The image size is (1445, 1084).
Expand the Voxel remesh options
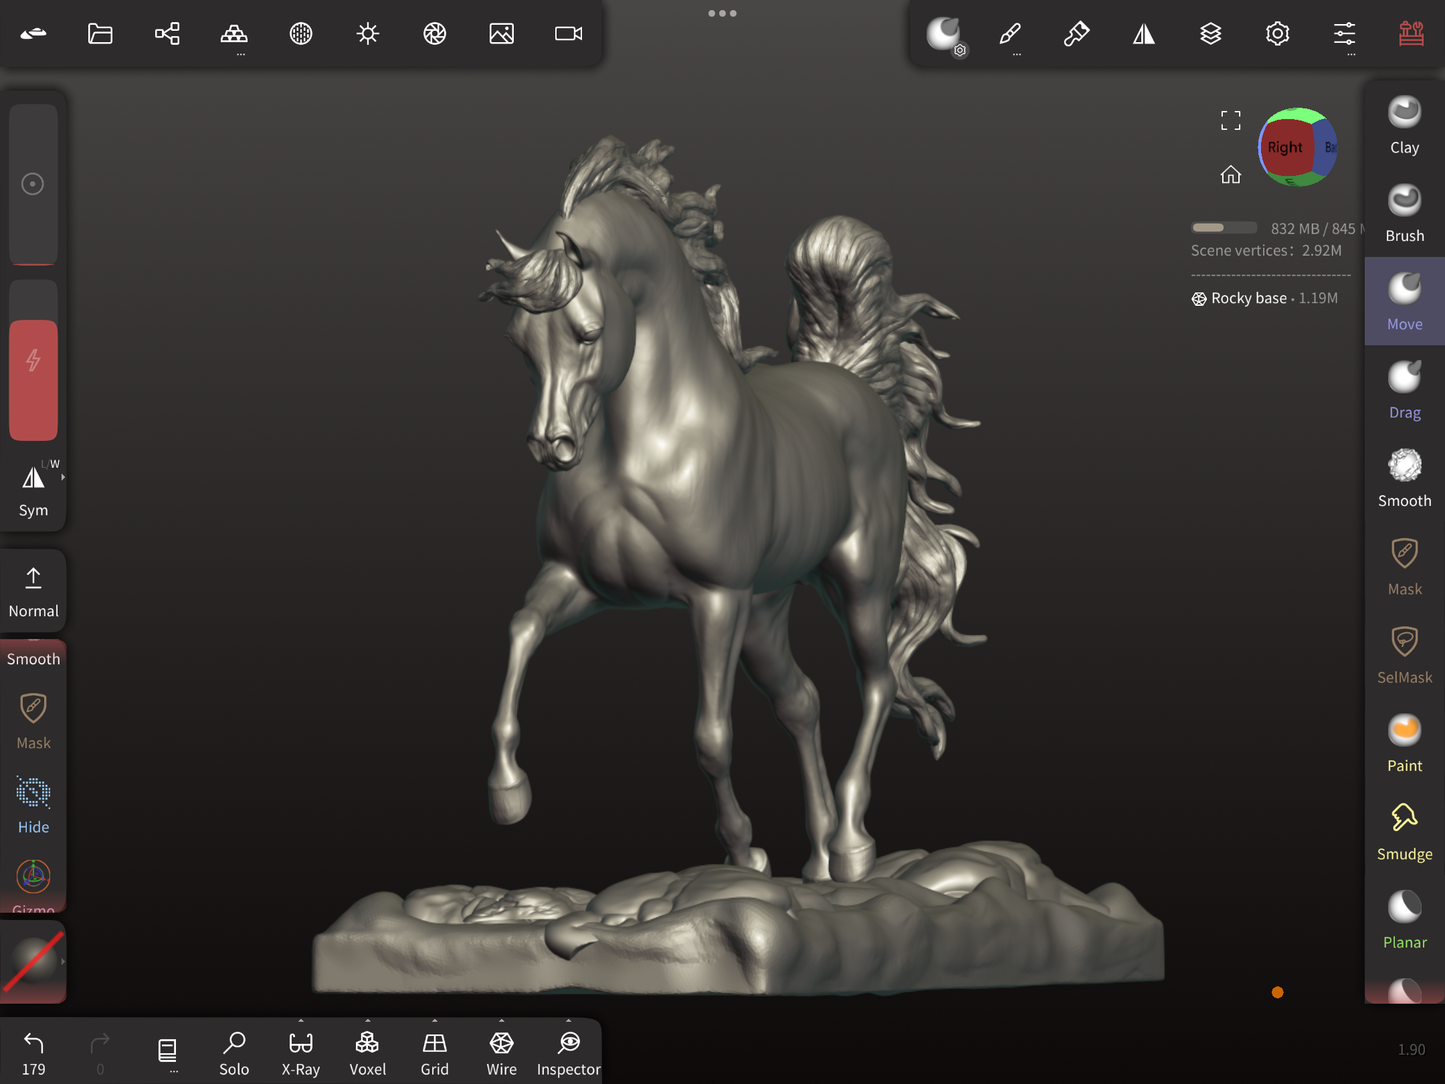[x=367, y=1022]
